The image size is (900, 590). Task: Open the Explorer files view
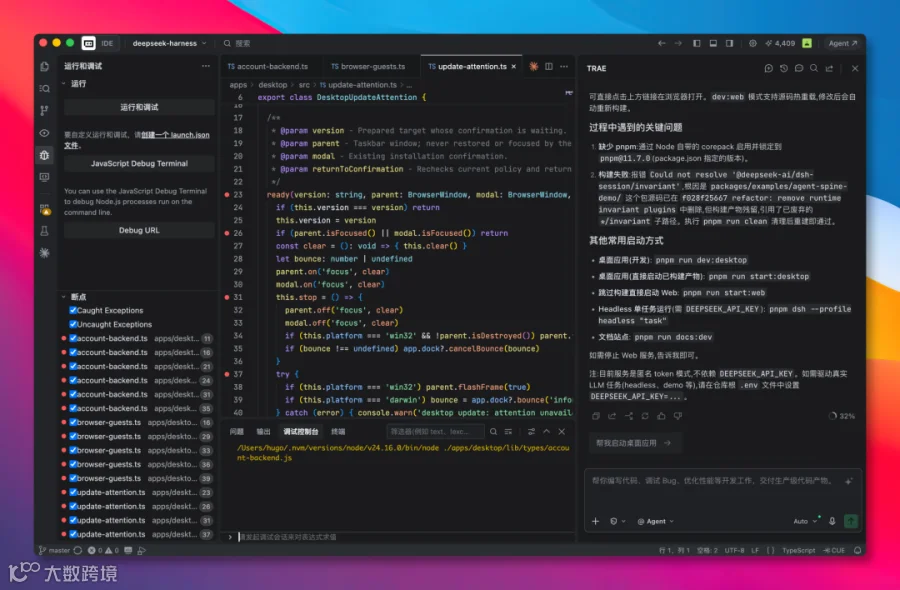click(44, 67)
